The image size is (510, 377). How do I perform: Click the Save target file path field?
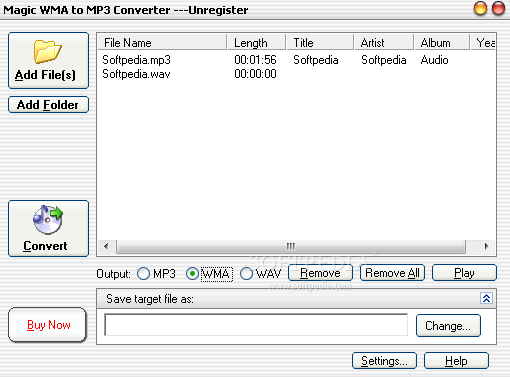[x=256, y=325]
